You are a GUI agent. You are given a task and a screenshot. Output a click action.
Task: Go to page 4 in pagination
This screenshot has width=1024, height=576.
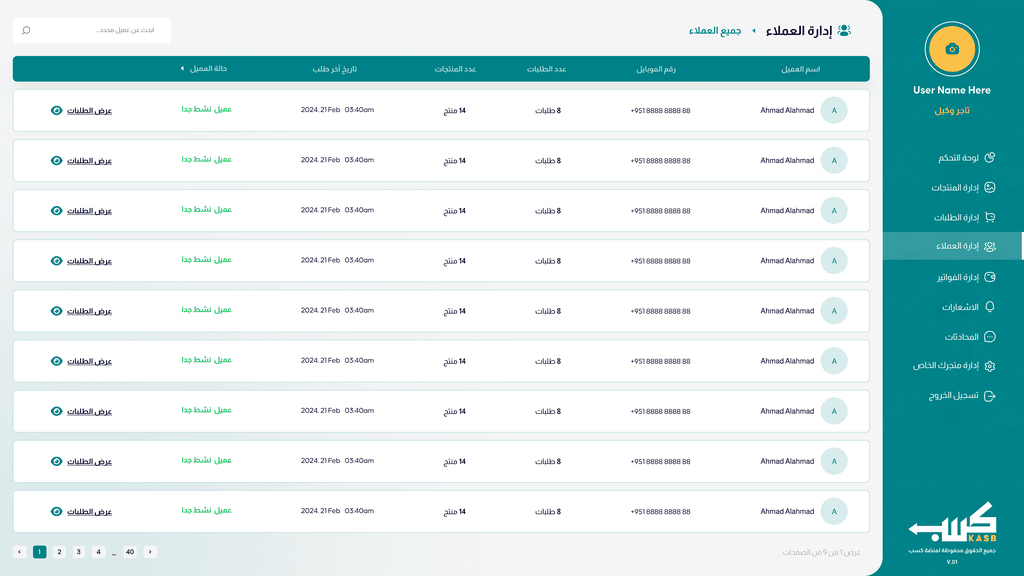[99, 552]
